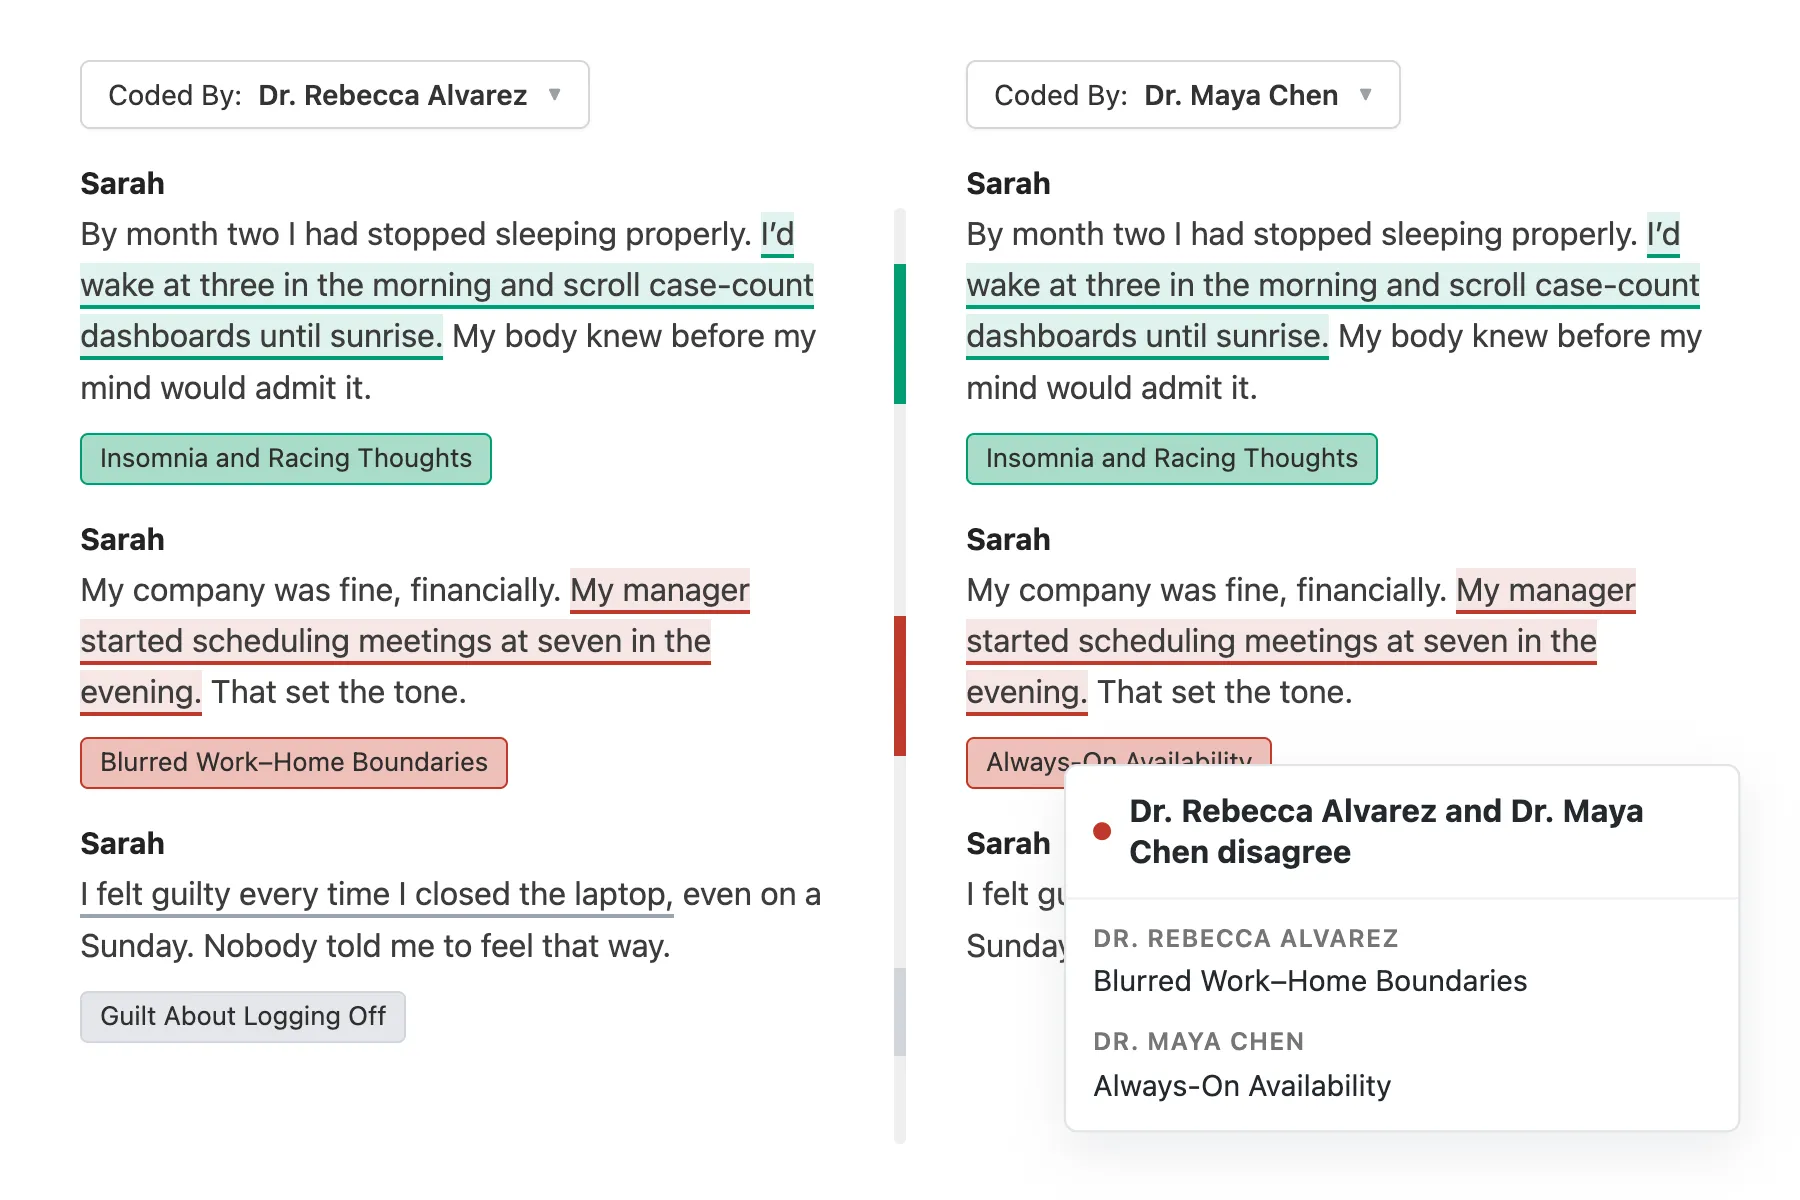Click right 'My body knew before my' text
Screen dimensions: 1800x1200
pyautogui.click(x=1520, y=336)
